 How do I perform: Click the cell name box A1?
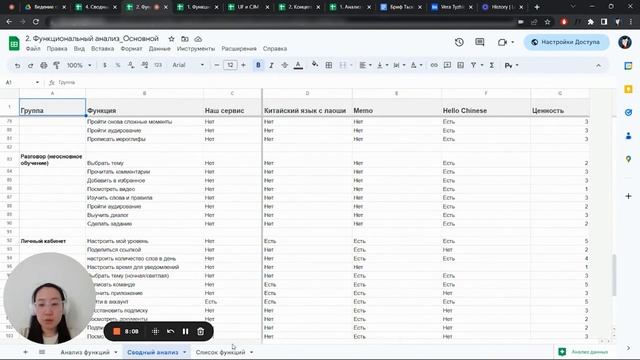[22, 82]
